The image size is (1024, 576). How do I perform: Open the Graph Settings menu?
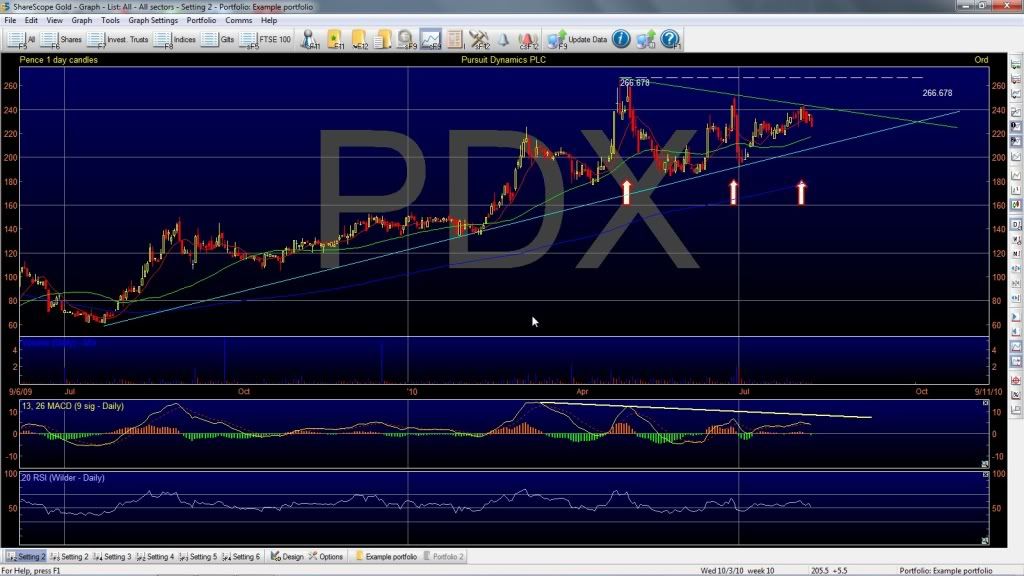pos(153,20)
